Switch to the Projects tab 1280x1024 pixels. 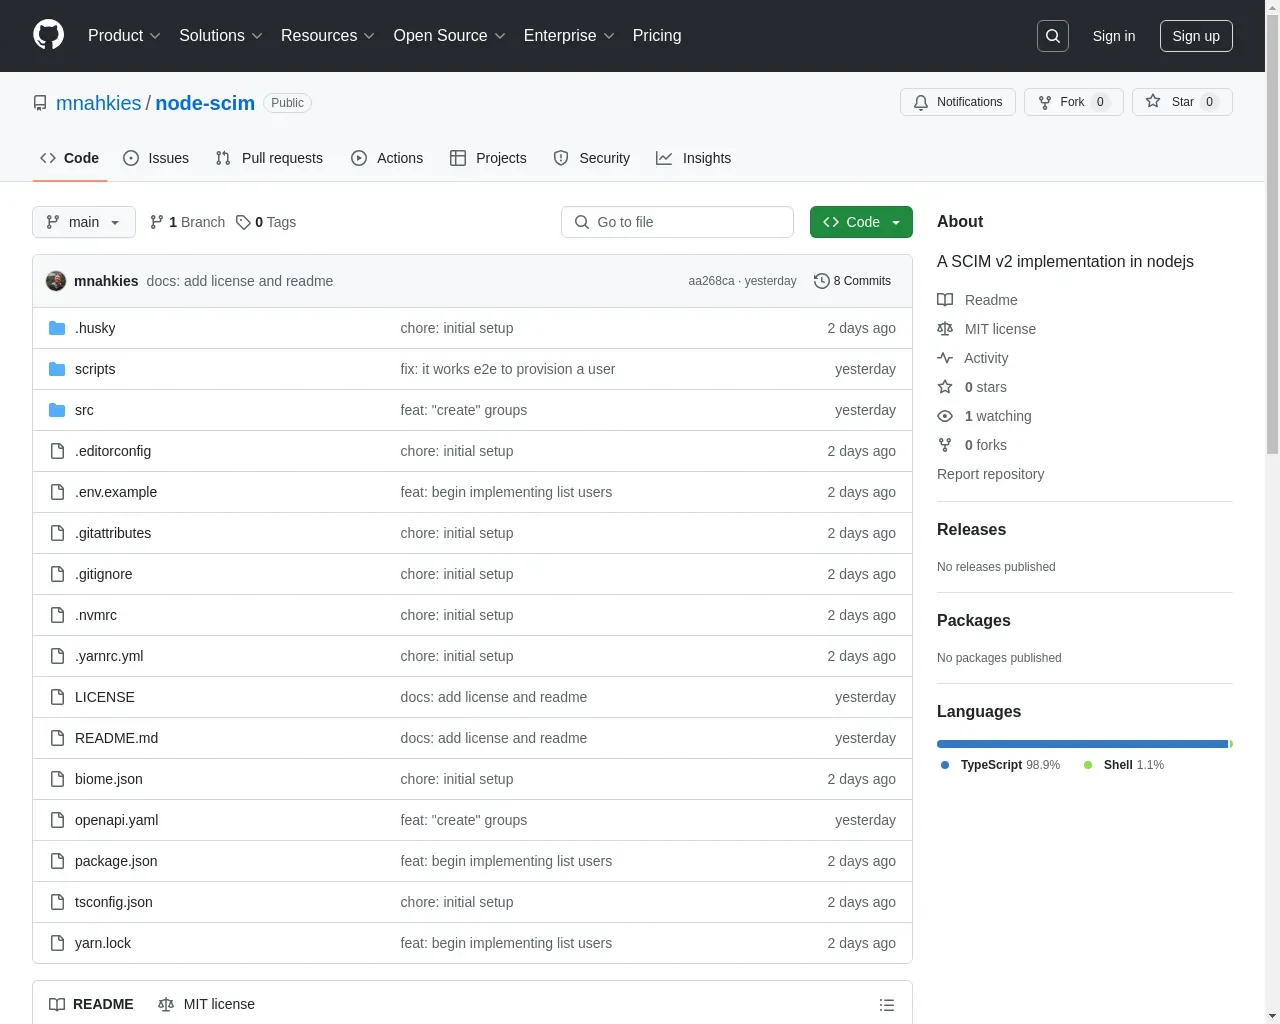click(x=488, y=158)
